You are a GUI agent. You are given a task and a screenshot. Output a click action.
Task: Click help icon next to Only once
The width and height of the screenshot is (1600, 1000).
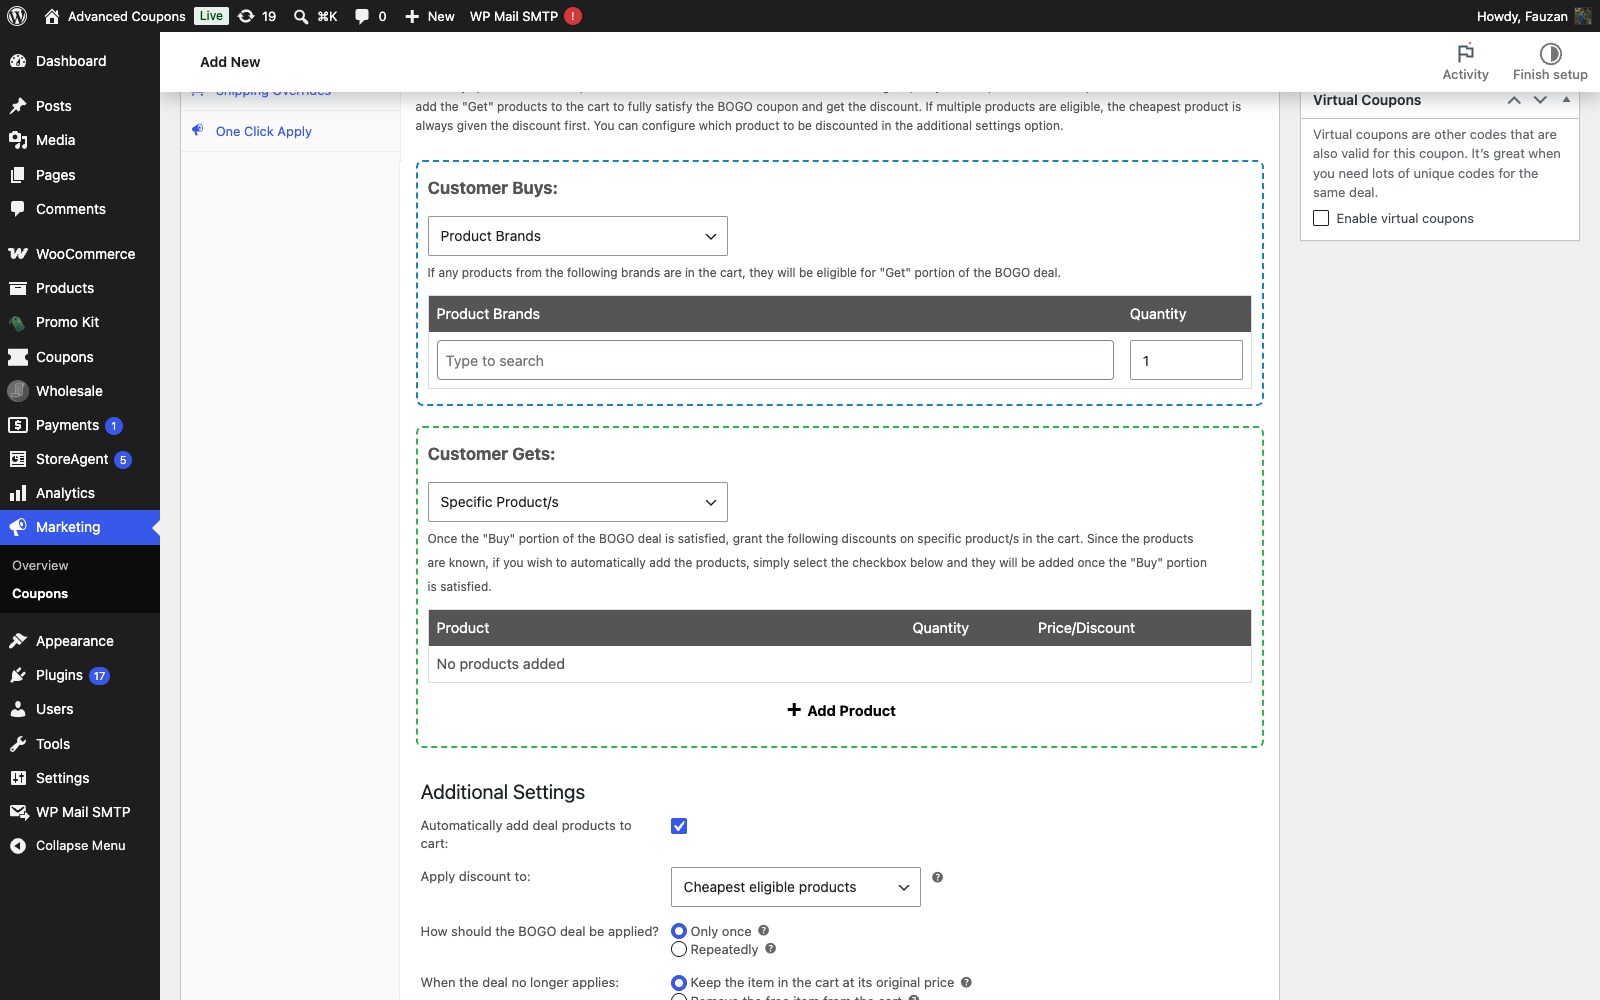[763, 930]
